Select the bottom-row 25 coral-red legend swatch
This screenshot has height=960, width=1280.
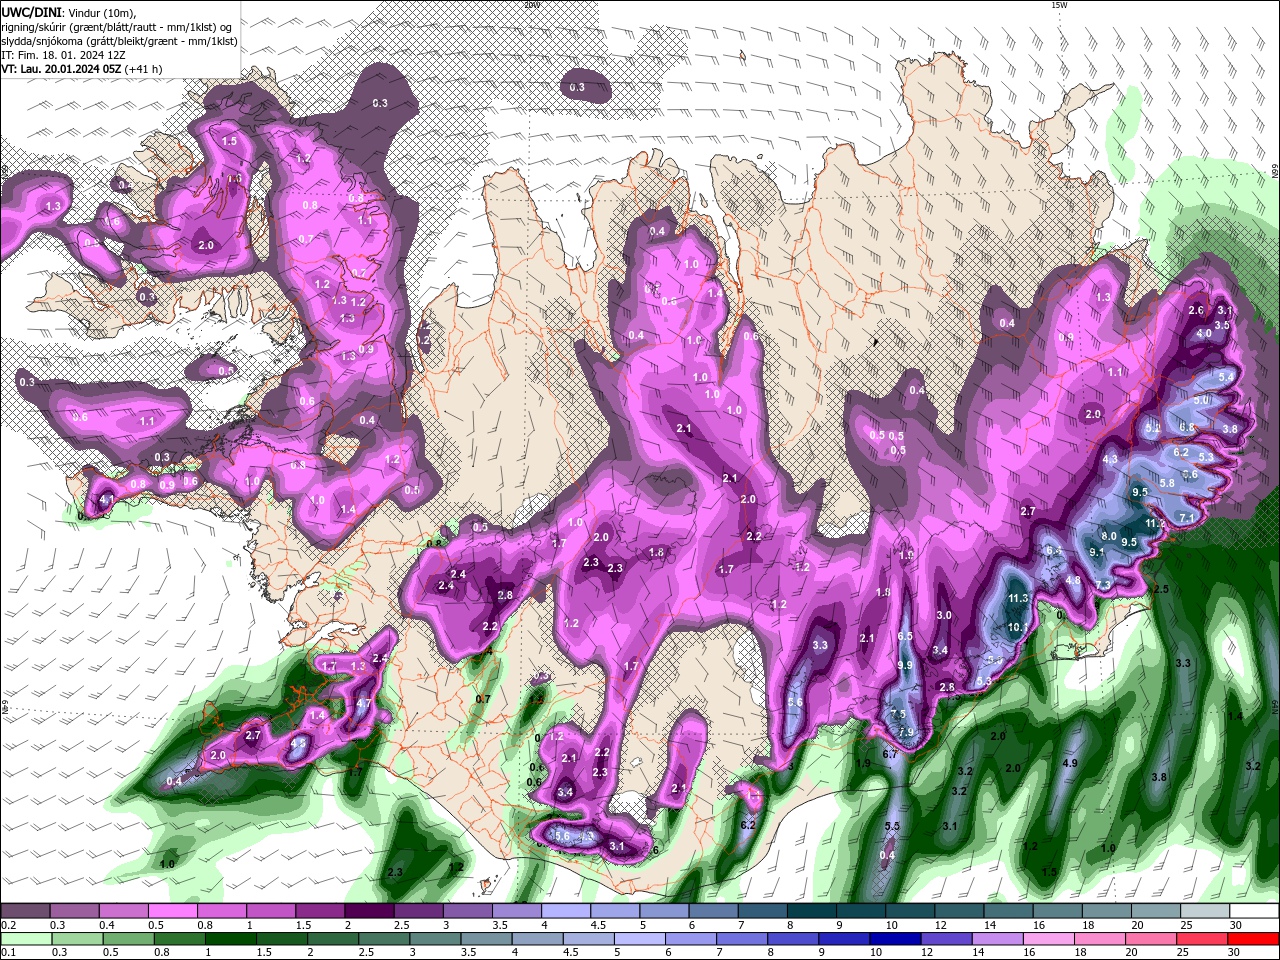pyautogui.click(x=1202, y=939)
